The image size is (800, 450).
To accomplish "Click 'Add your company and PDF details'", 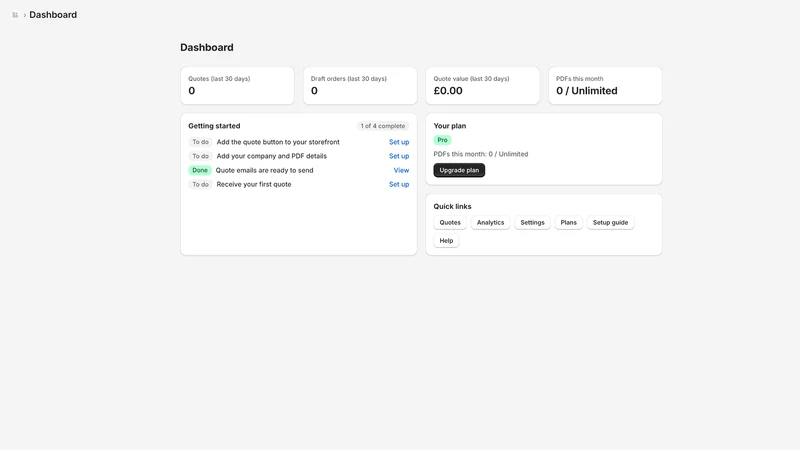I will [271, 156].
